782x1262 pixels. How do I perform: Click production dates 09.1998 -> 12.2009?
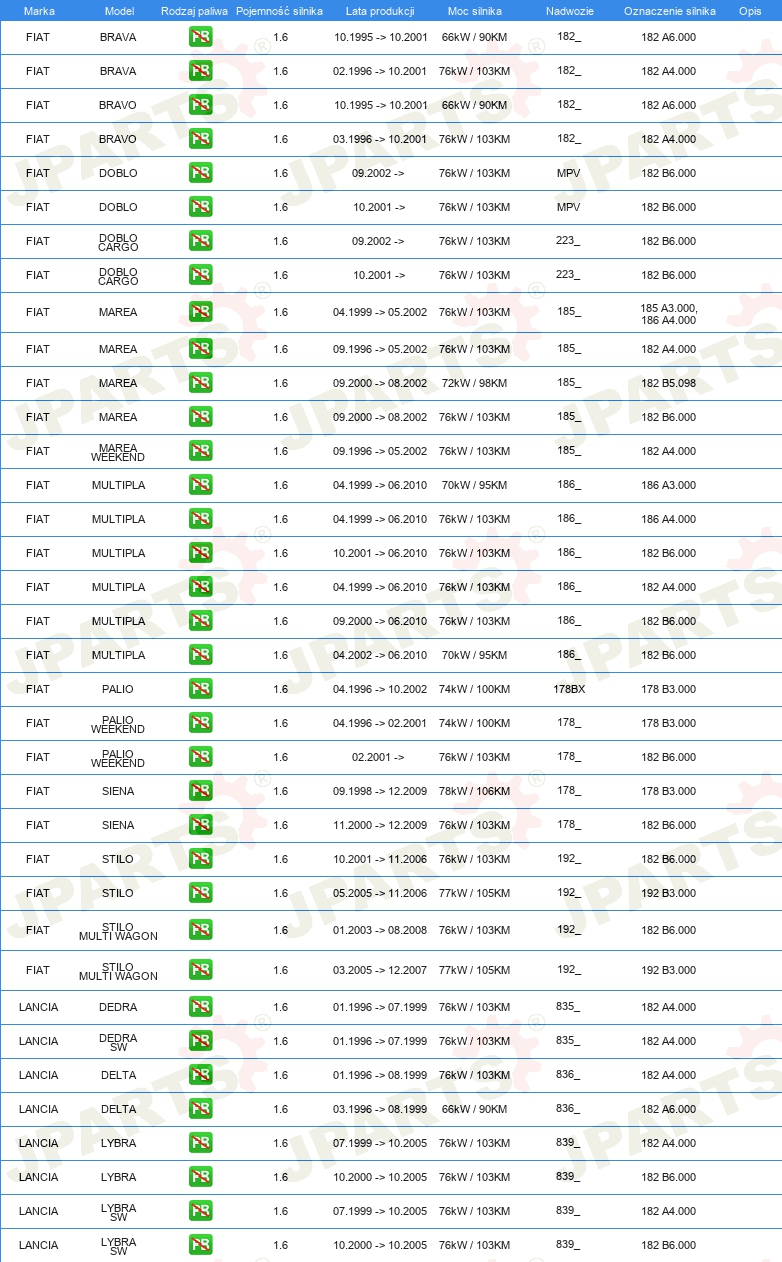tap(380, 791)
